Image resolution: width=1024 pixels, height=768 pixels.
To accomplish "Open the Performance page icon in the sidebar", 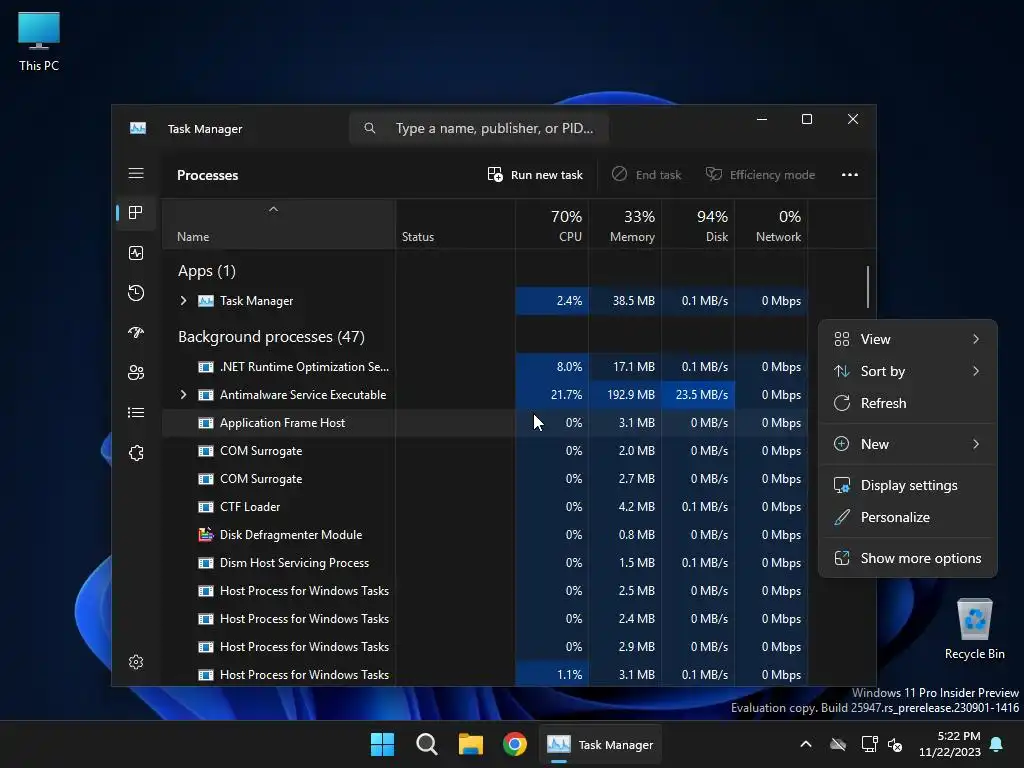I will pyautogui.click(x=136, y=253).
